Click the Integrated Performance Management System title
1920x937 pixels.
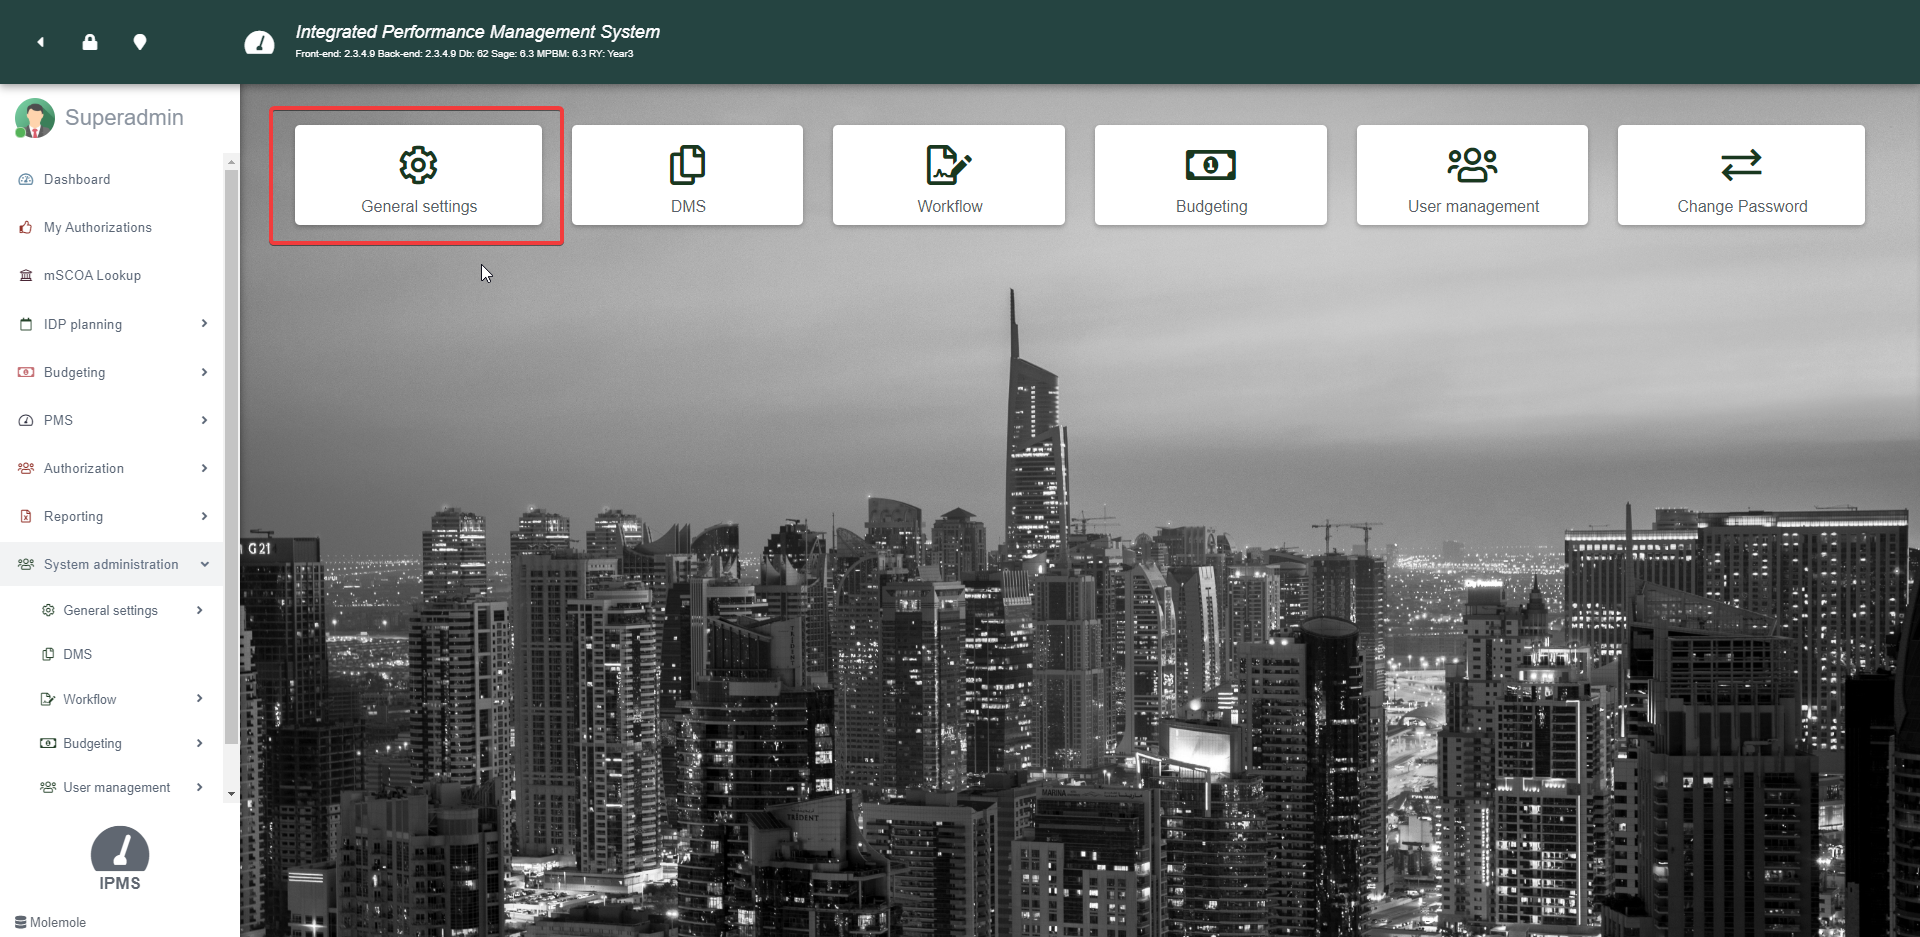pos(477,32)
